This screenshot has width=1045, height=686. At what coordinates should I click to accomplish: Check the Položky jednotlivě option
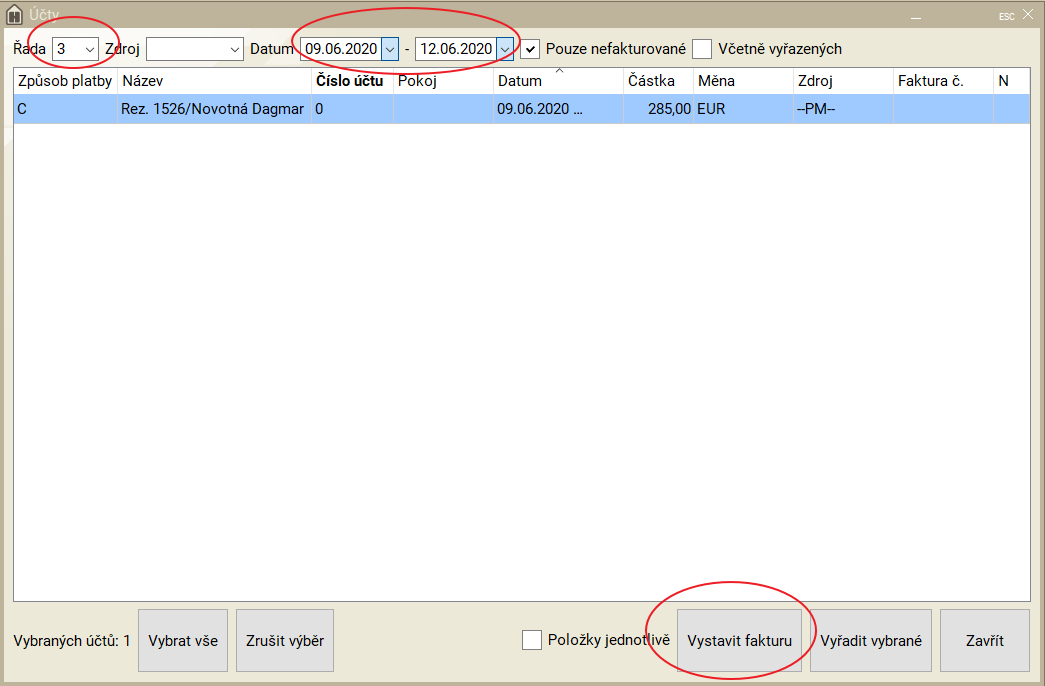pos(532,640)
